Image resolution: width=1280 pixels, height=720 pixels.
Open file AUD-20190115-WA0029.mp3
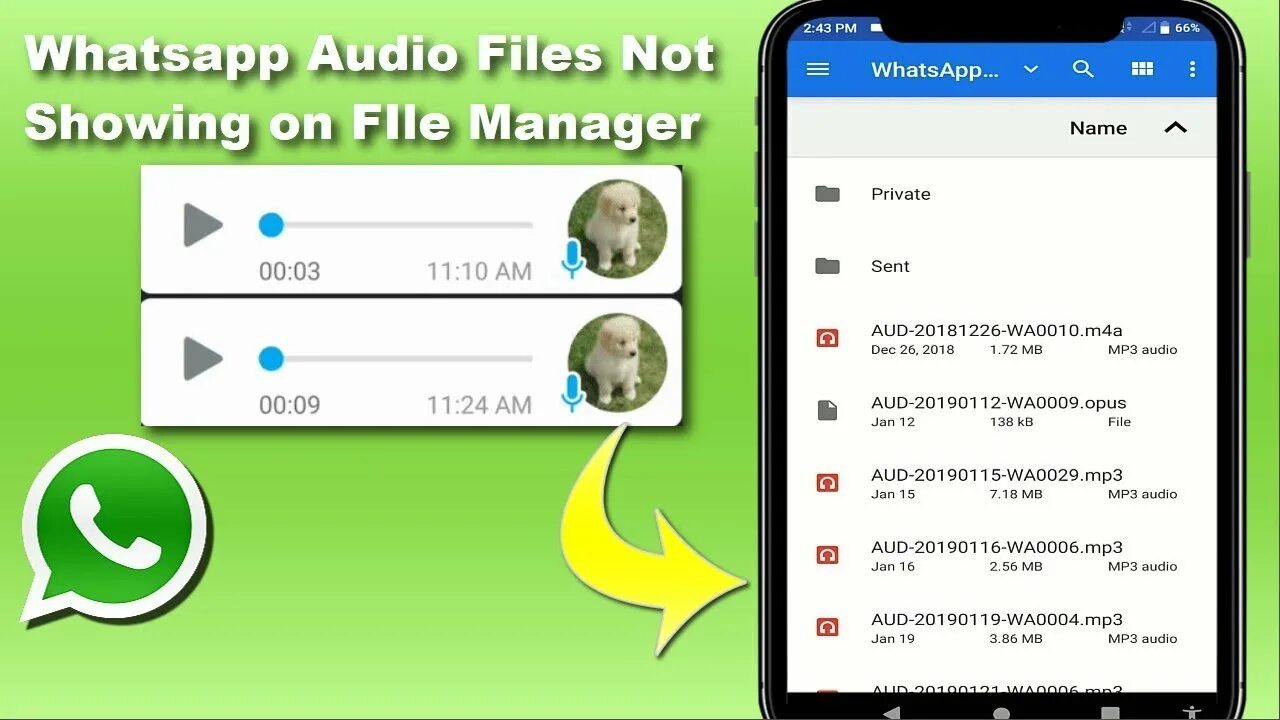click(997, 475)
